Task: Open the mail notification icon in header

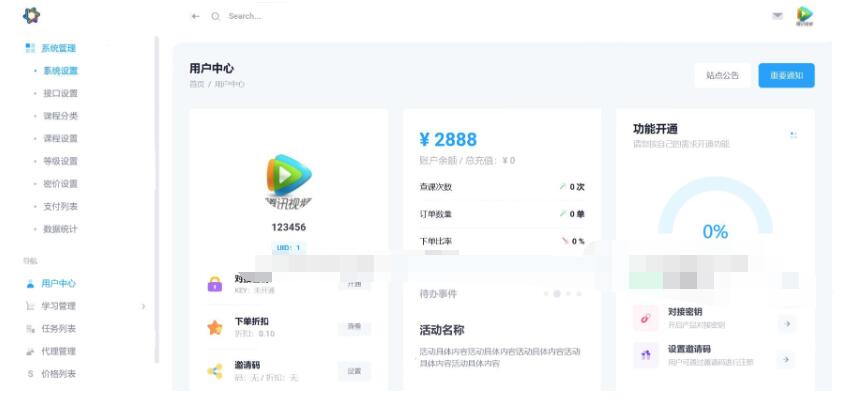Action: [x=777, y=16]
